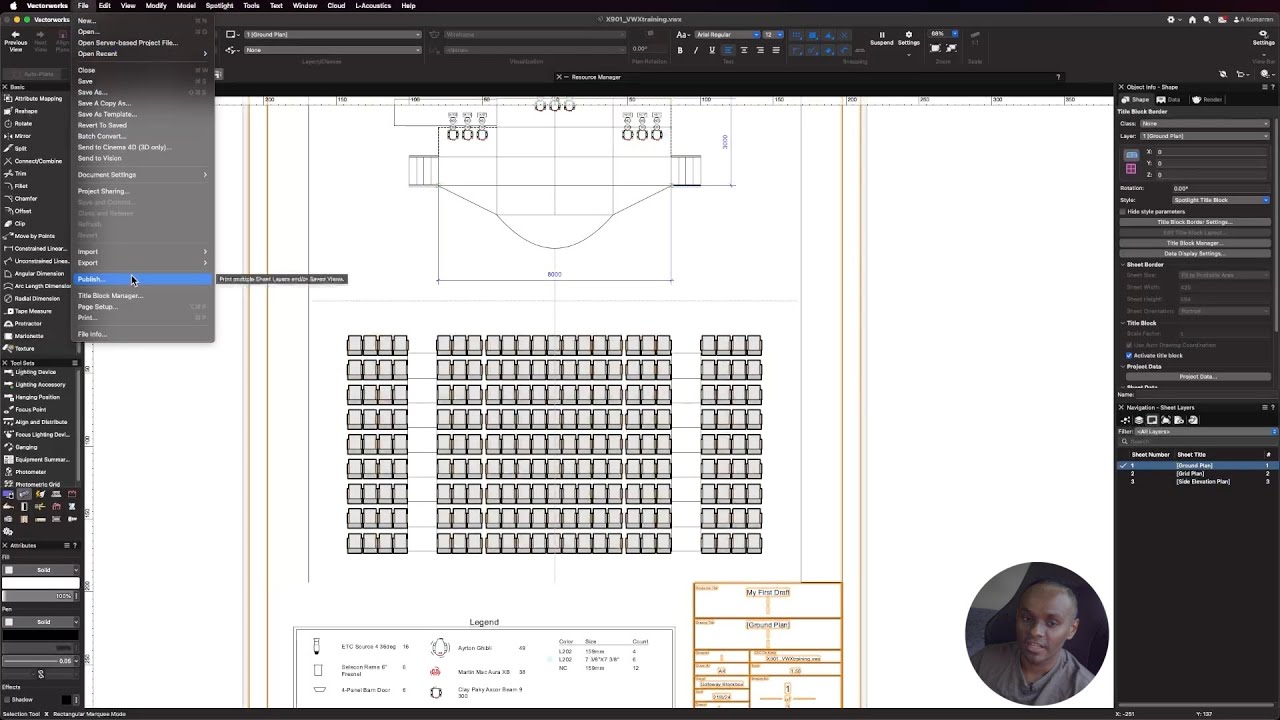
Task: Click the Rotation input field
Action: point(1220,188)
